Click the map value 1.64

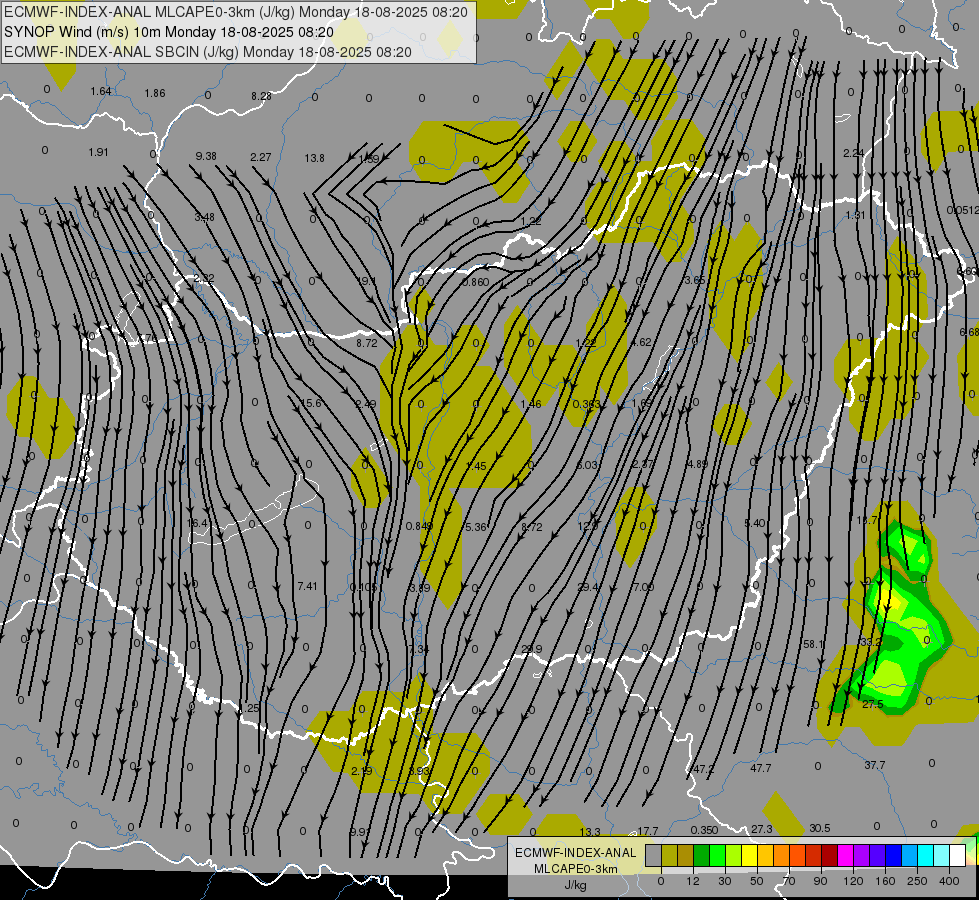pos(101,91)
